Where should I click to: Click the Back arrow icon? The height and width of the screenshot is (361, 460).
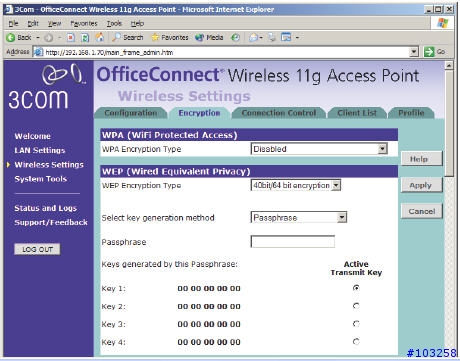[x=11, y=38]
